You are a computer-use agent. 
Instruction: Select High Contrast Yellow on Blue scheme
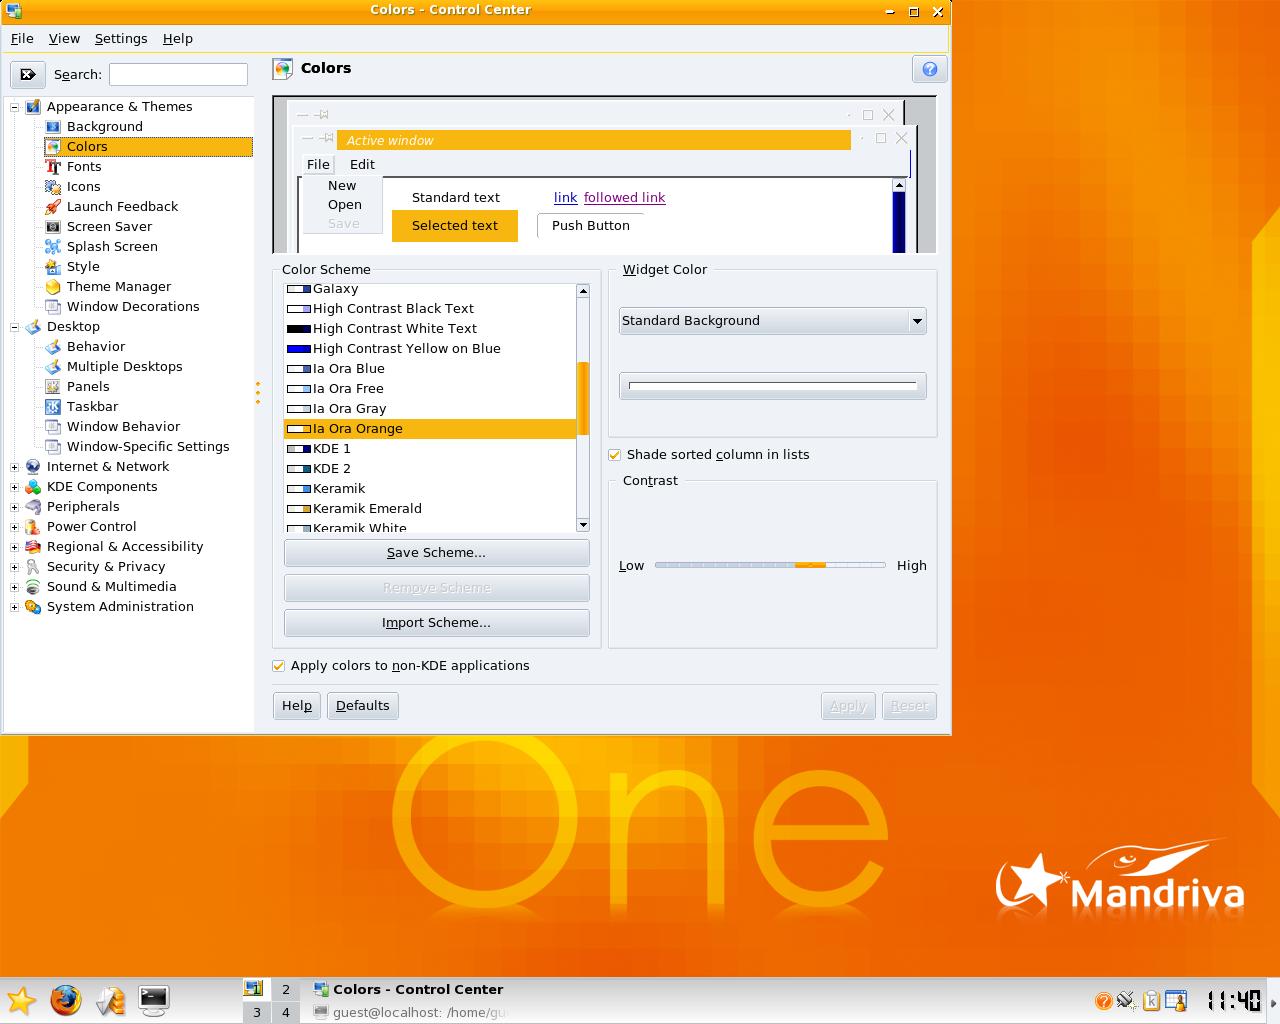click(x=430, y=349)
